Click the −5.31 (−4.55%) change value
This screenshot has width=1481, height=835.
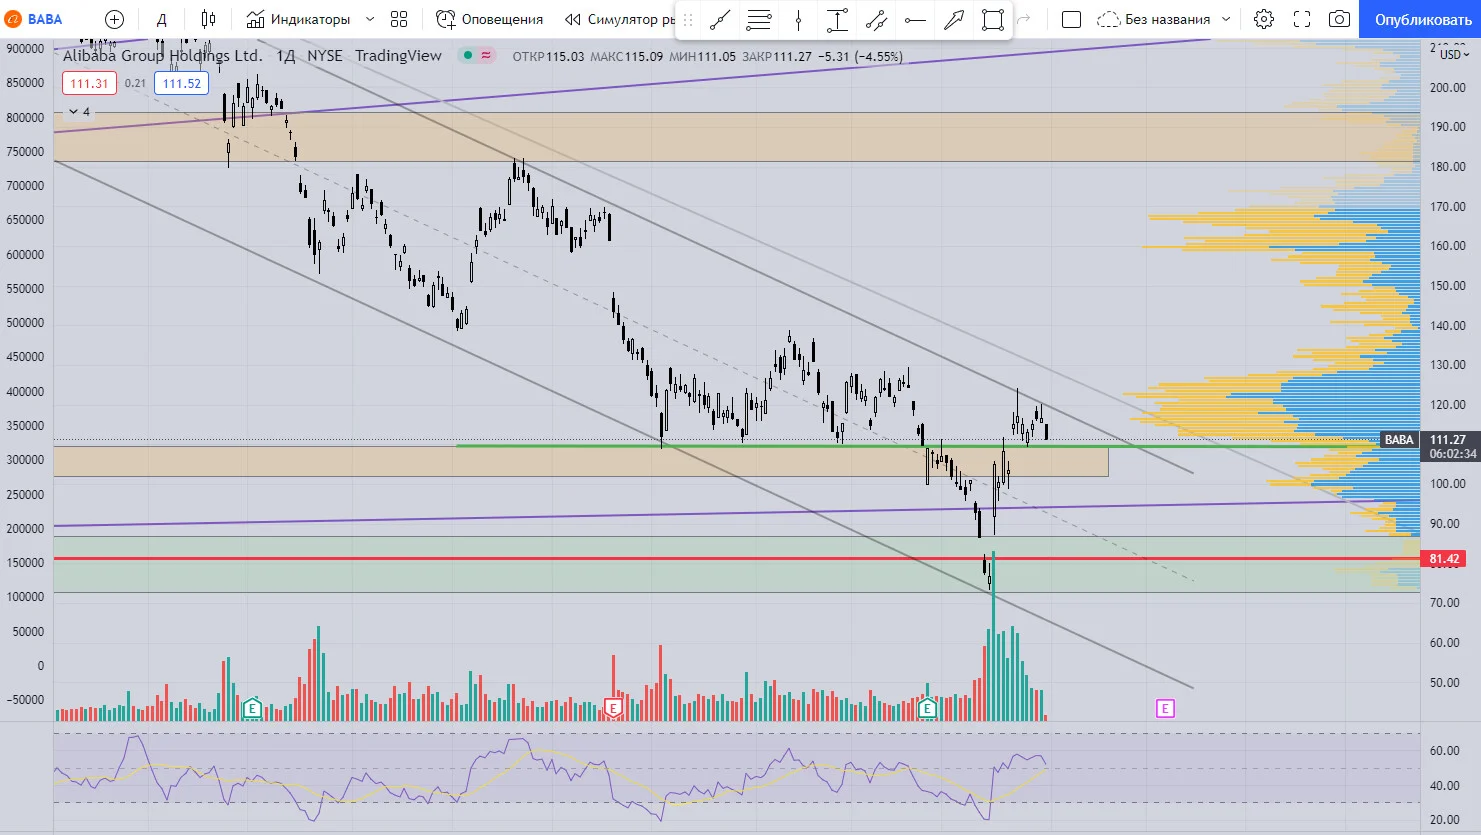pos(860,57)
